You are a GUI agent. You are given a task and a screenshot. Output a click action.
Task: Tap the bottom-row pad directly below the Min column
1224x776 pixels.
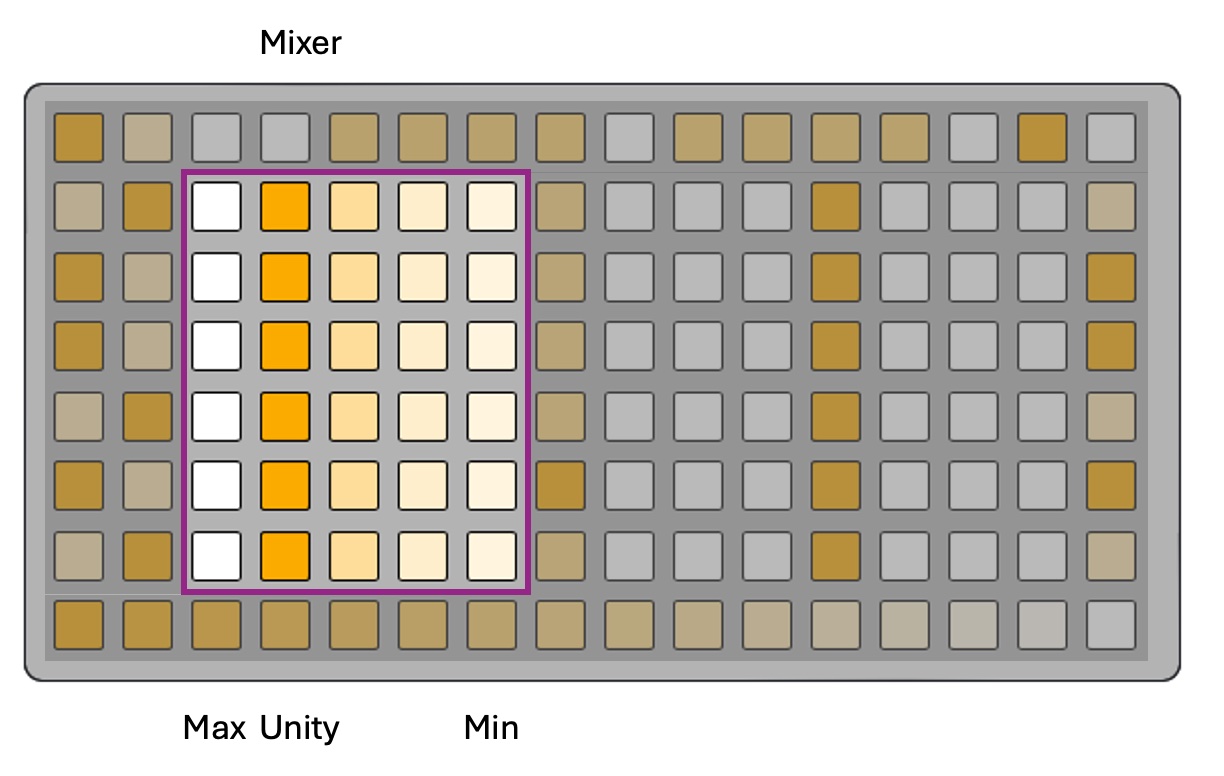(x=492, y=625)
